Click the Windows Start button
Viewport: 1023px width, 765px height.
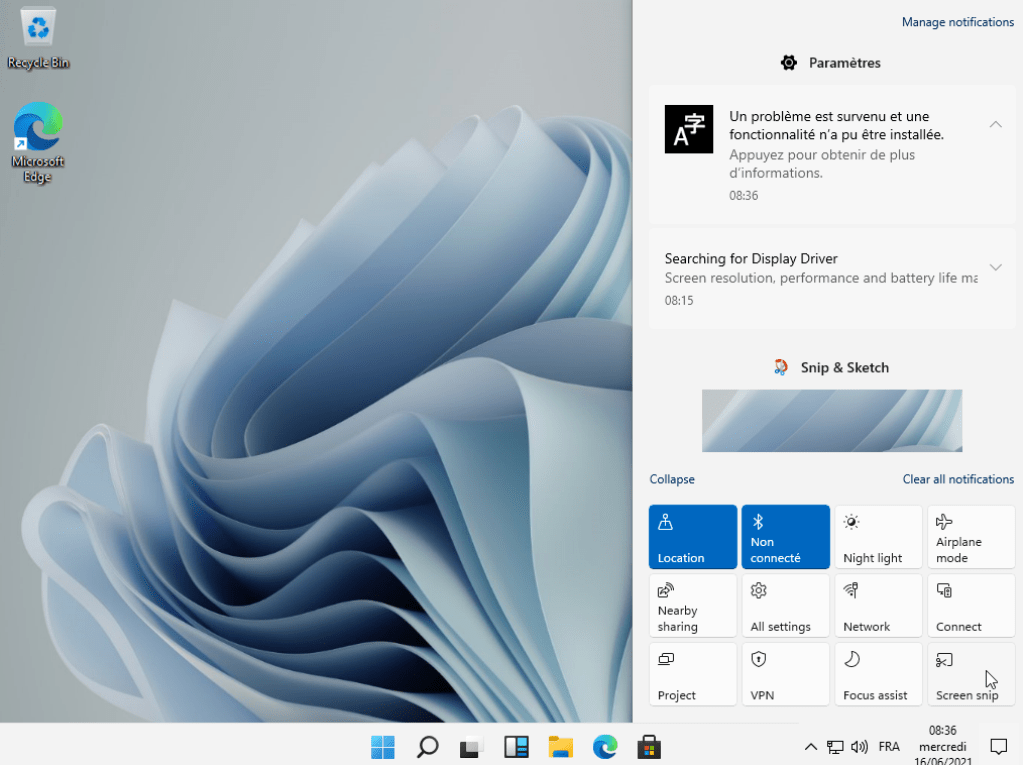[x=383, y=747]
